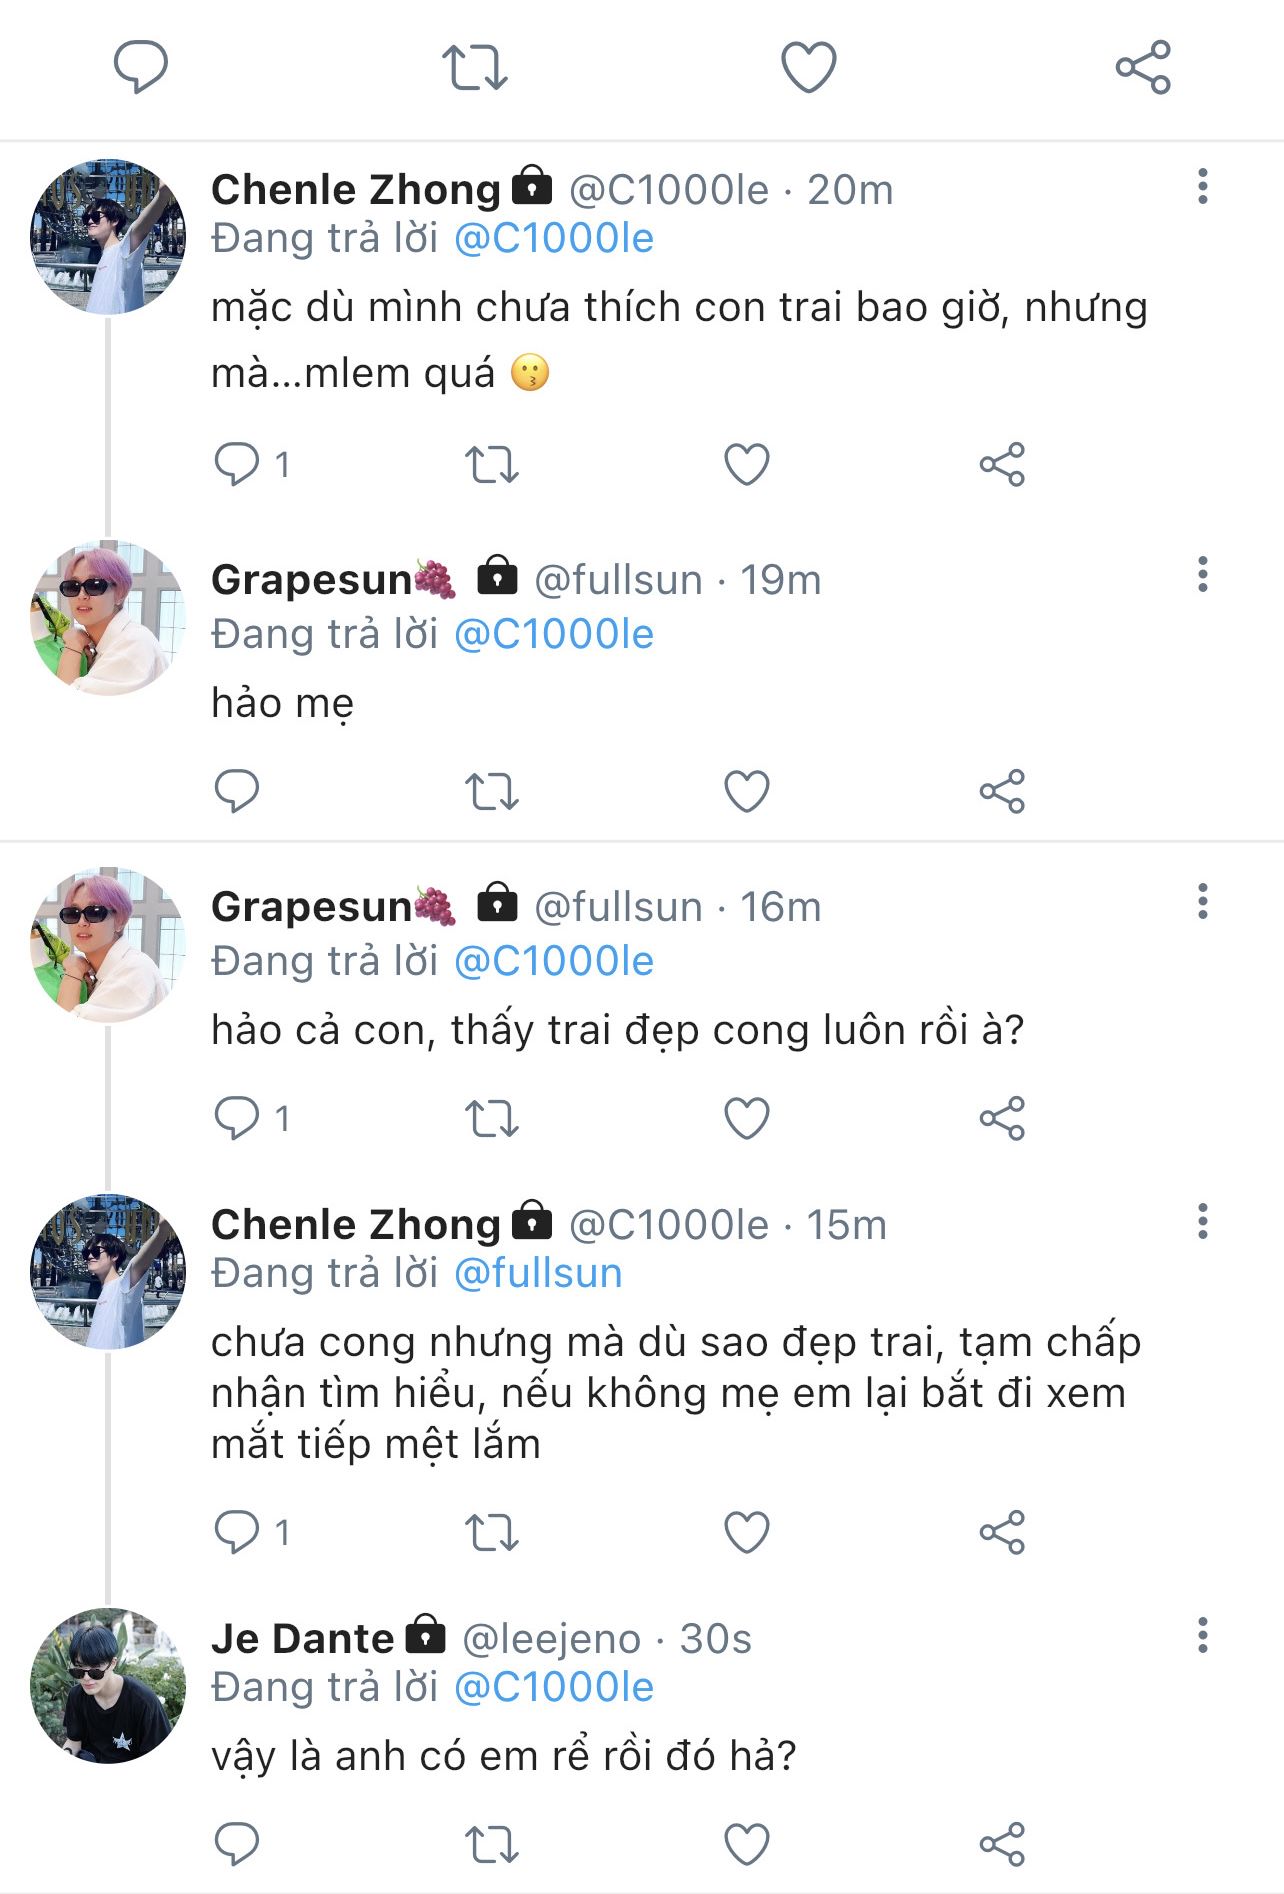
Task: Retweet the main tweet at top
Action: tap(475, 67)
